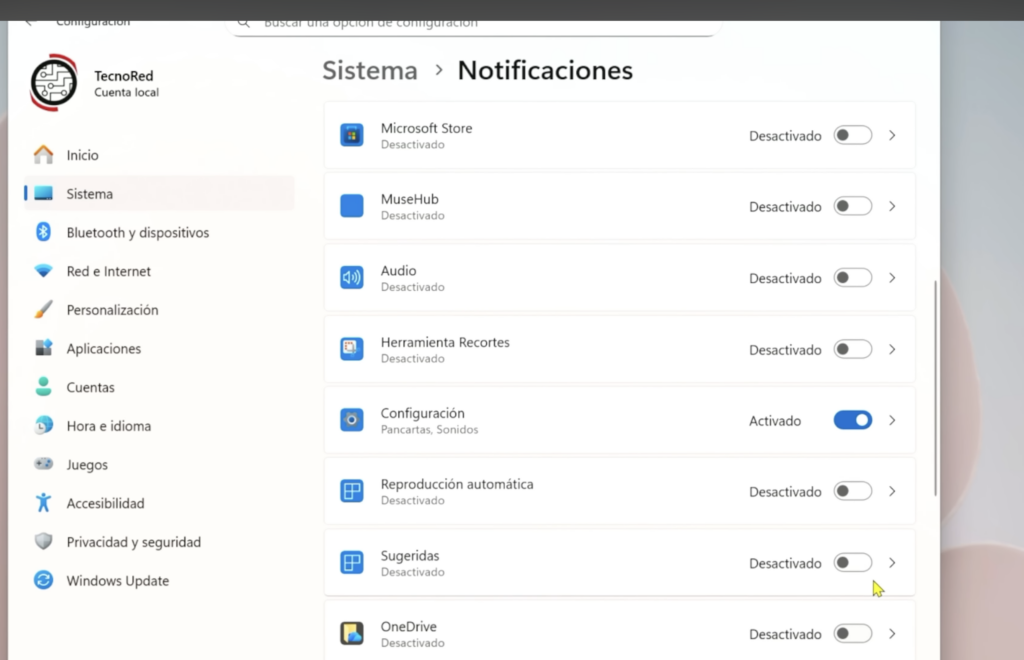The width and height of the screenshot is (1024, 660).
Task: Expand Audio notification settings chevron
Action: [x=892, y=277]
